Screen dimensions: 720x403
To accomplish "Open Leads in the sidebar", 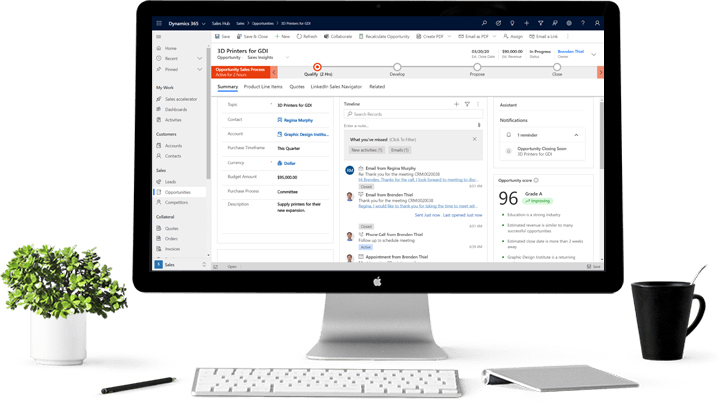I will tap(170, 182).
